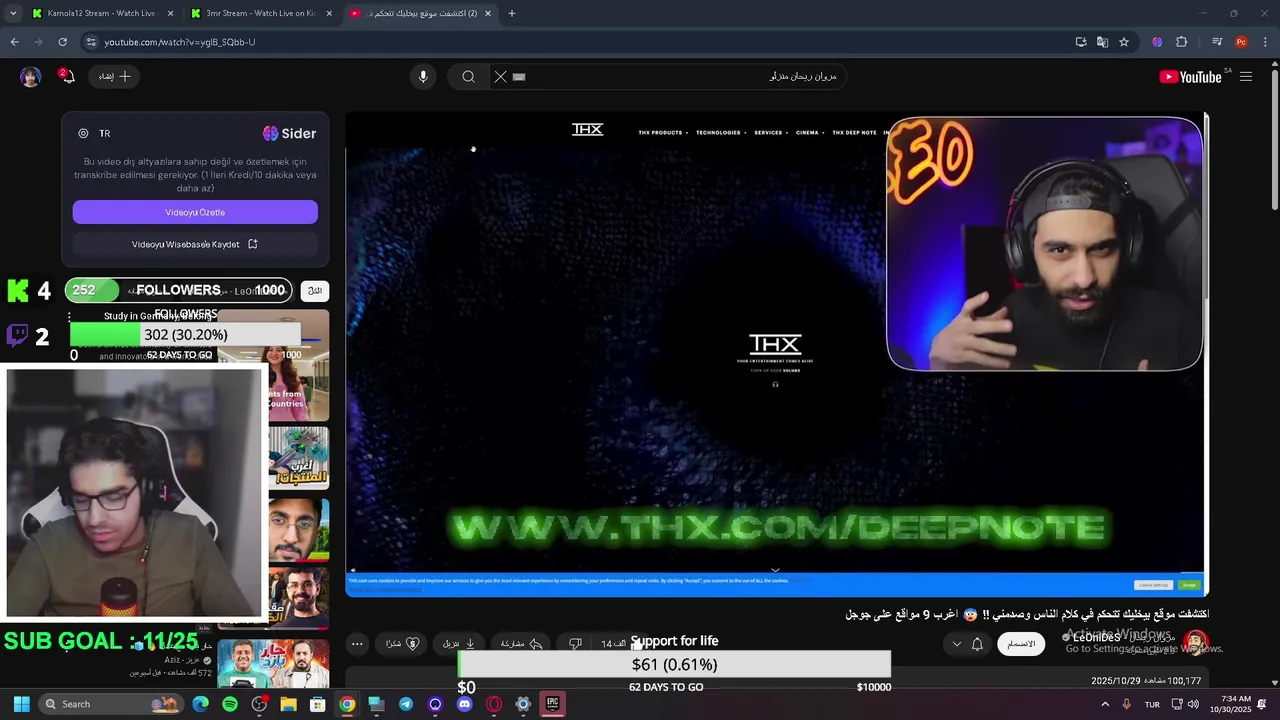Open the LeoNiDeS channel avatar
The height and width of the screenshot is (720, 1280).
click(1196, 641)
